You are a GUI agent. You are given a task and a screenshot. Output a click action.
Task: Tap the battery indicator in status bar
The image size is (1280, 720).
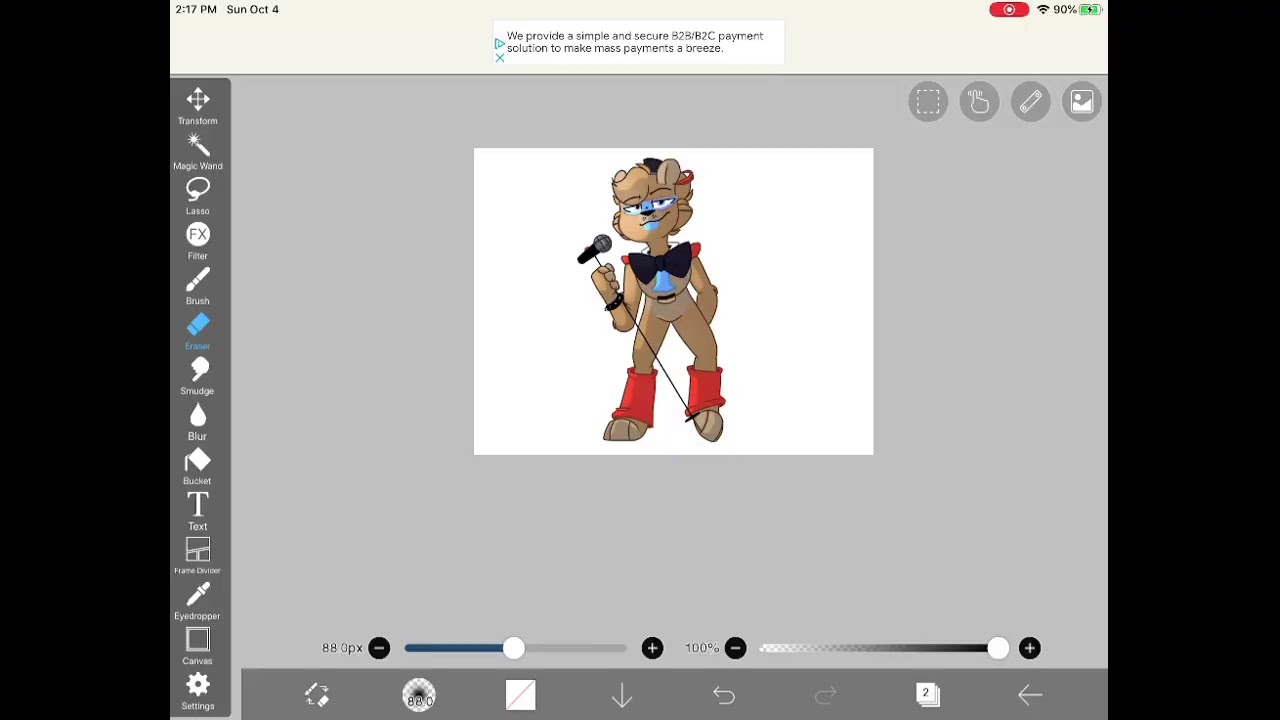1089,10
